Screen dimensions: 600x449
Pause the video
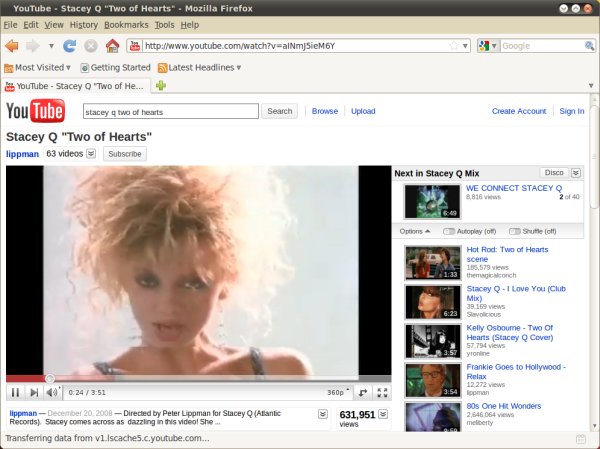point(15,392)
